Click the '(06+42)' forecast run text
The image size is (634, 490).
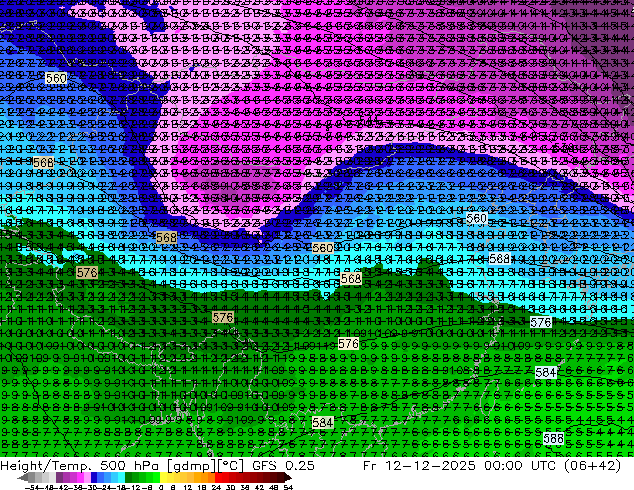pos(592,466)
